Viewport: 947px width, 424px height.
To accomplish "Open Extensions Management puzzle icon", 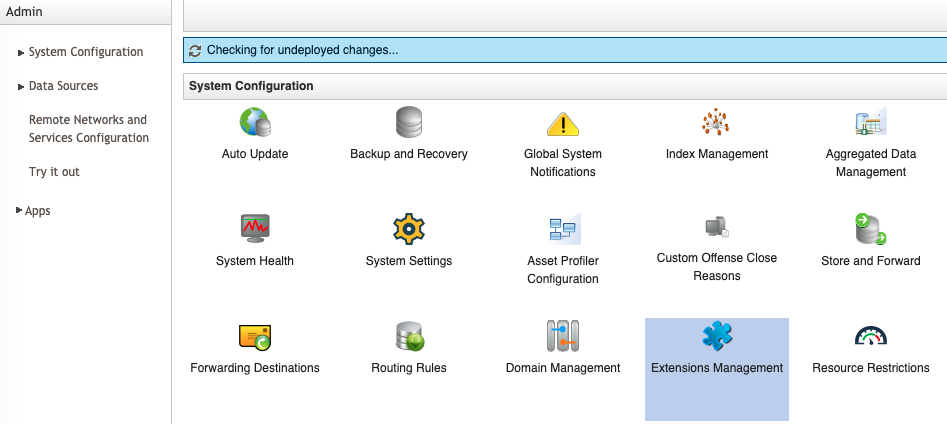I will [x=716, y=336].
